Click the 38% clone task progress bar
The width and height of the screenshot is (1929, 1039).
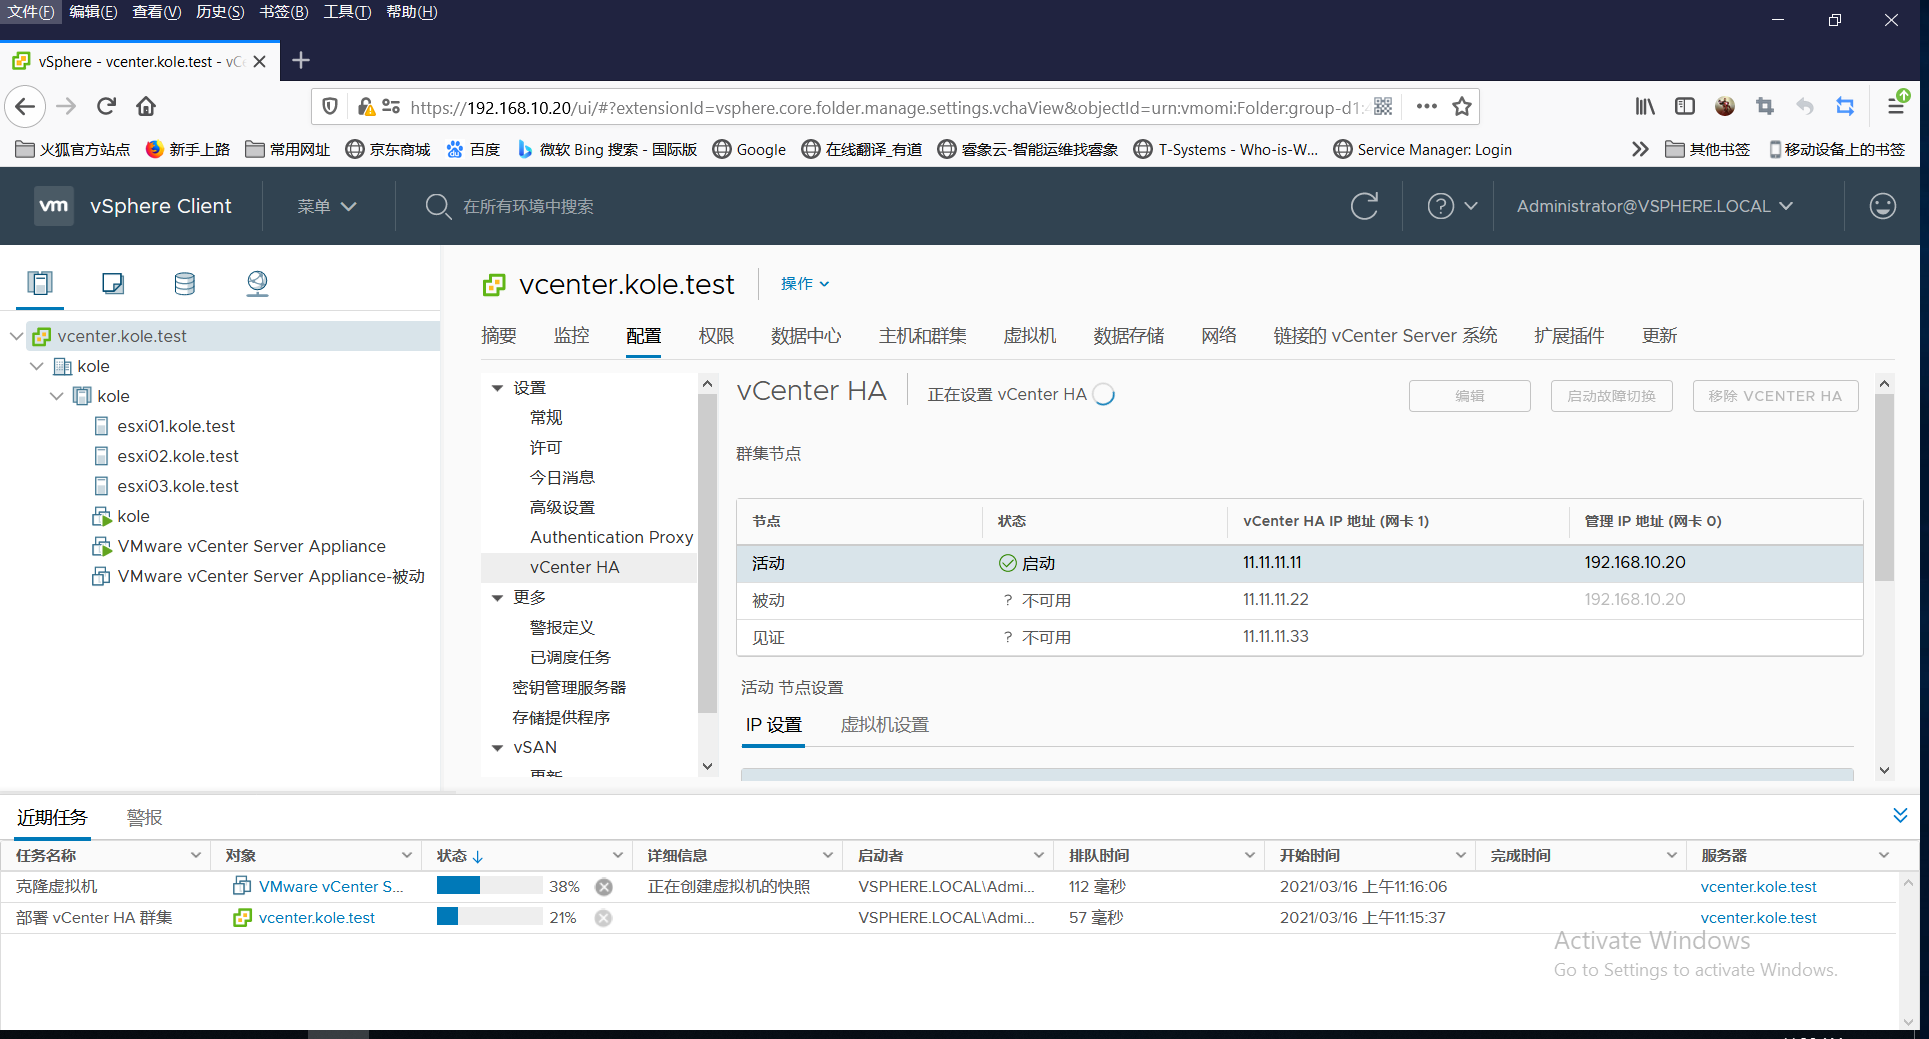point(488,886)
